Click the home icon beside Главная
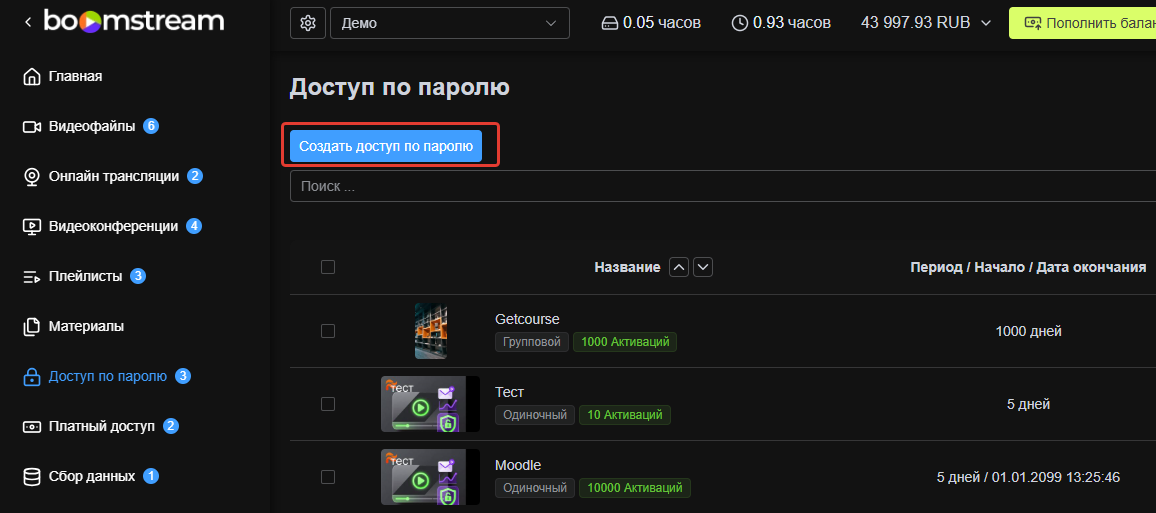Viewport: 1156px width, 513px height. (x=32, y=77)
